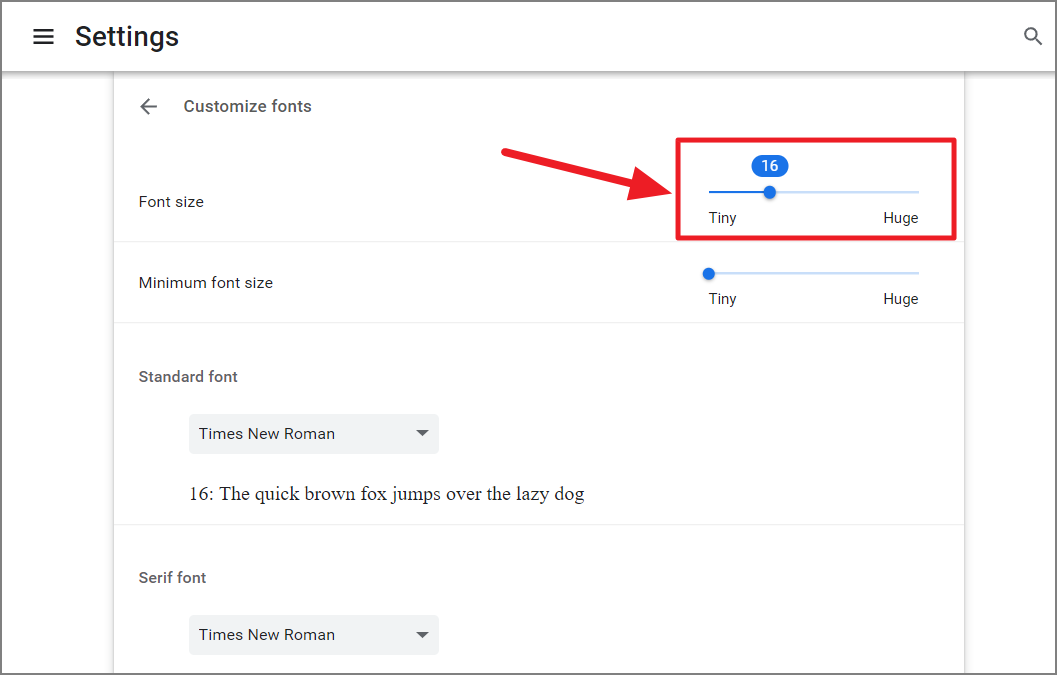The height and width of the screenshot is (675, 1057).
Task: Click the Serif font section heading
Action: click(x=172, y=577)
